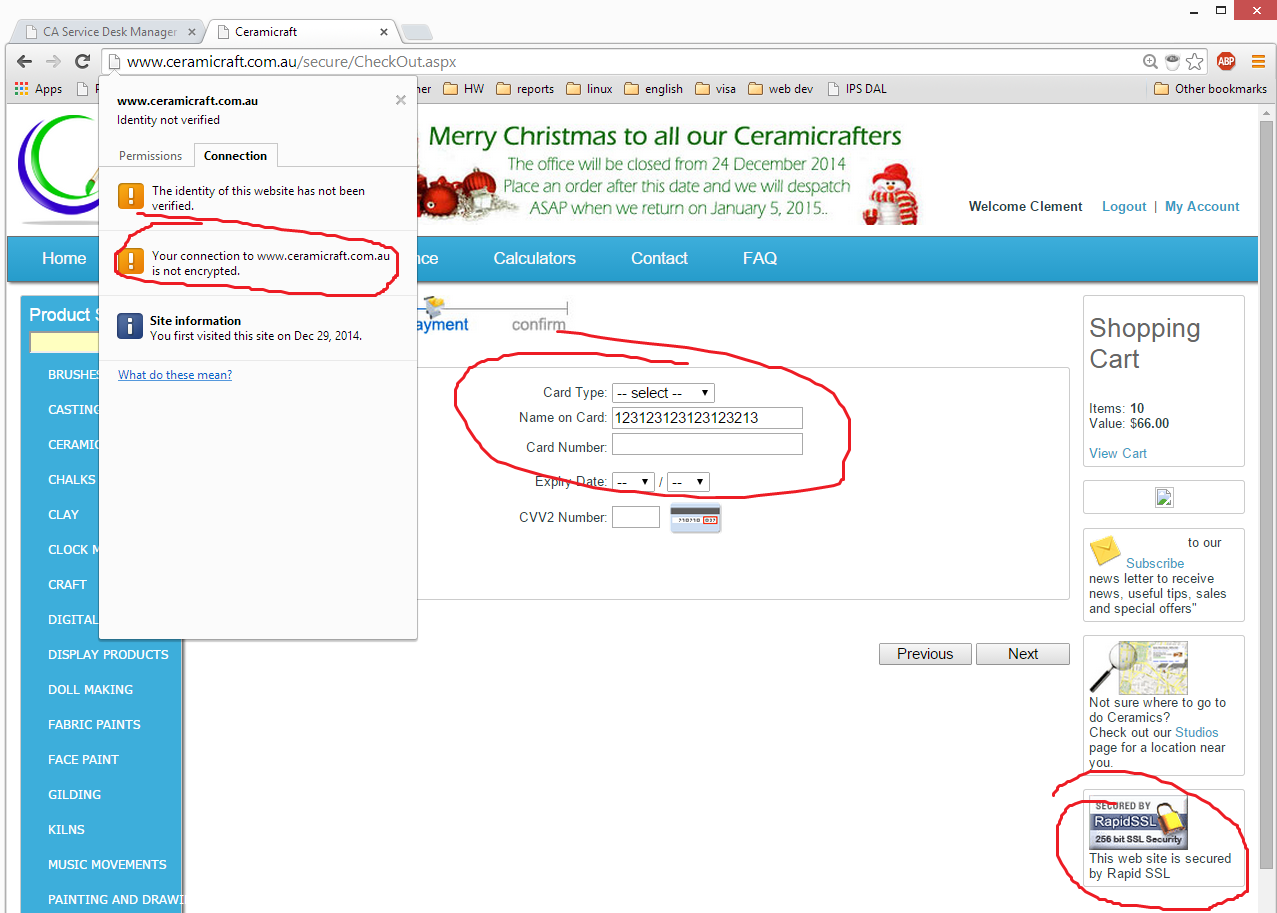Viewport: 1277px width, 913px height.
Task: Open the IPS DAL bookmark
Action: coord(857,89)
